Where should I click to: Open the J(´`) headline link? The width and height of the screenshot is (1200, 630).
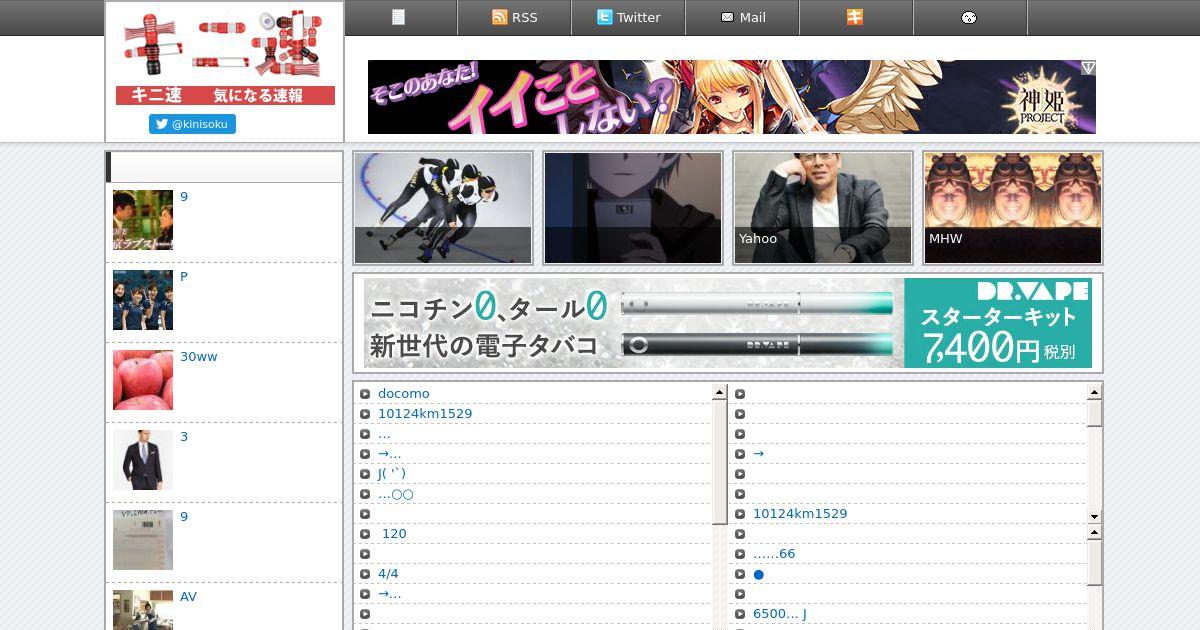click(392, 473)
